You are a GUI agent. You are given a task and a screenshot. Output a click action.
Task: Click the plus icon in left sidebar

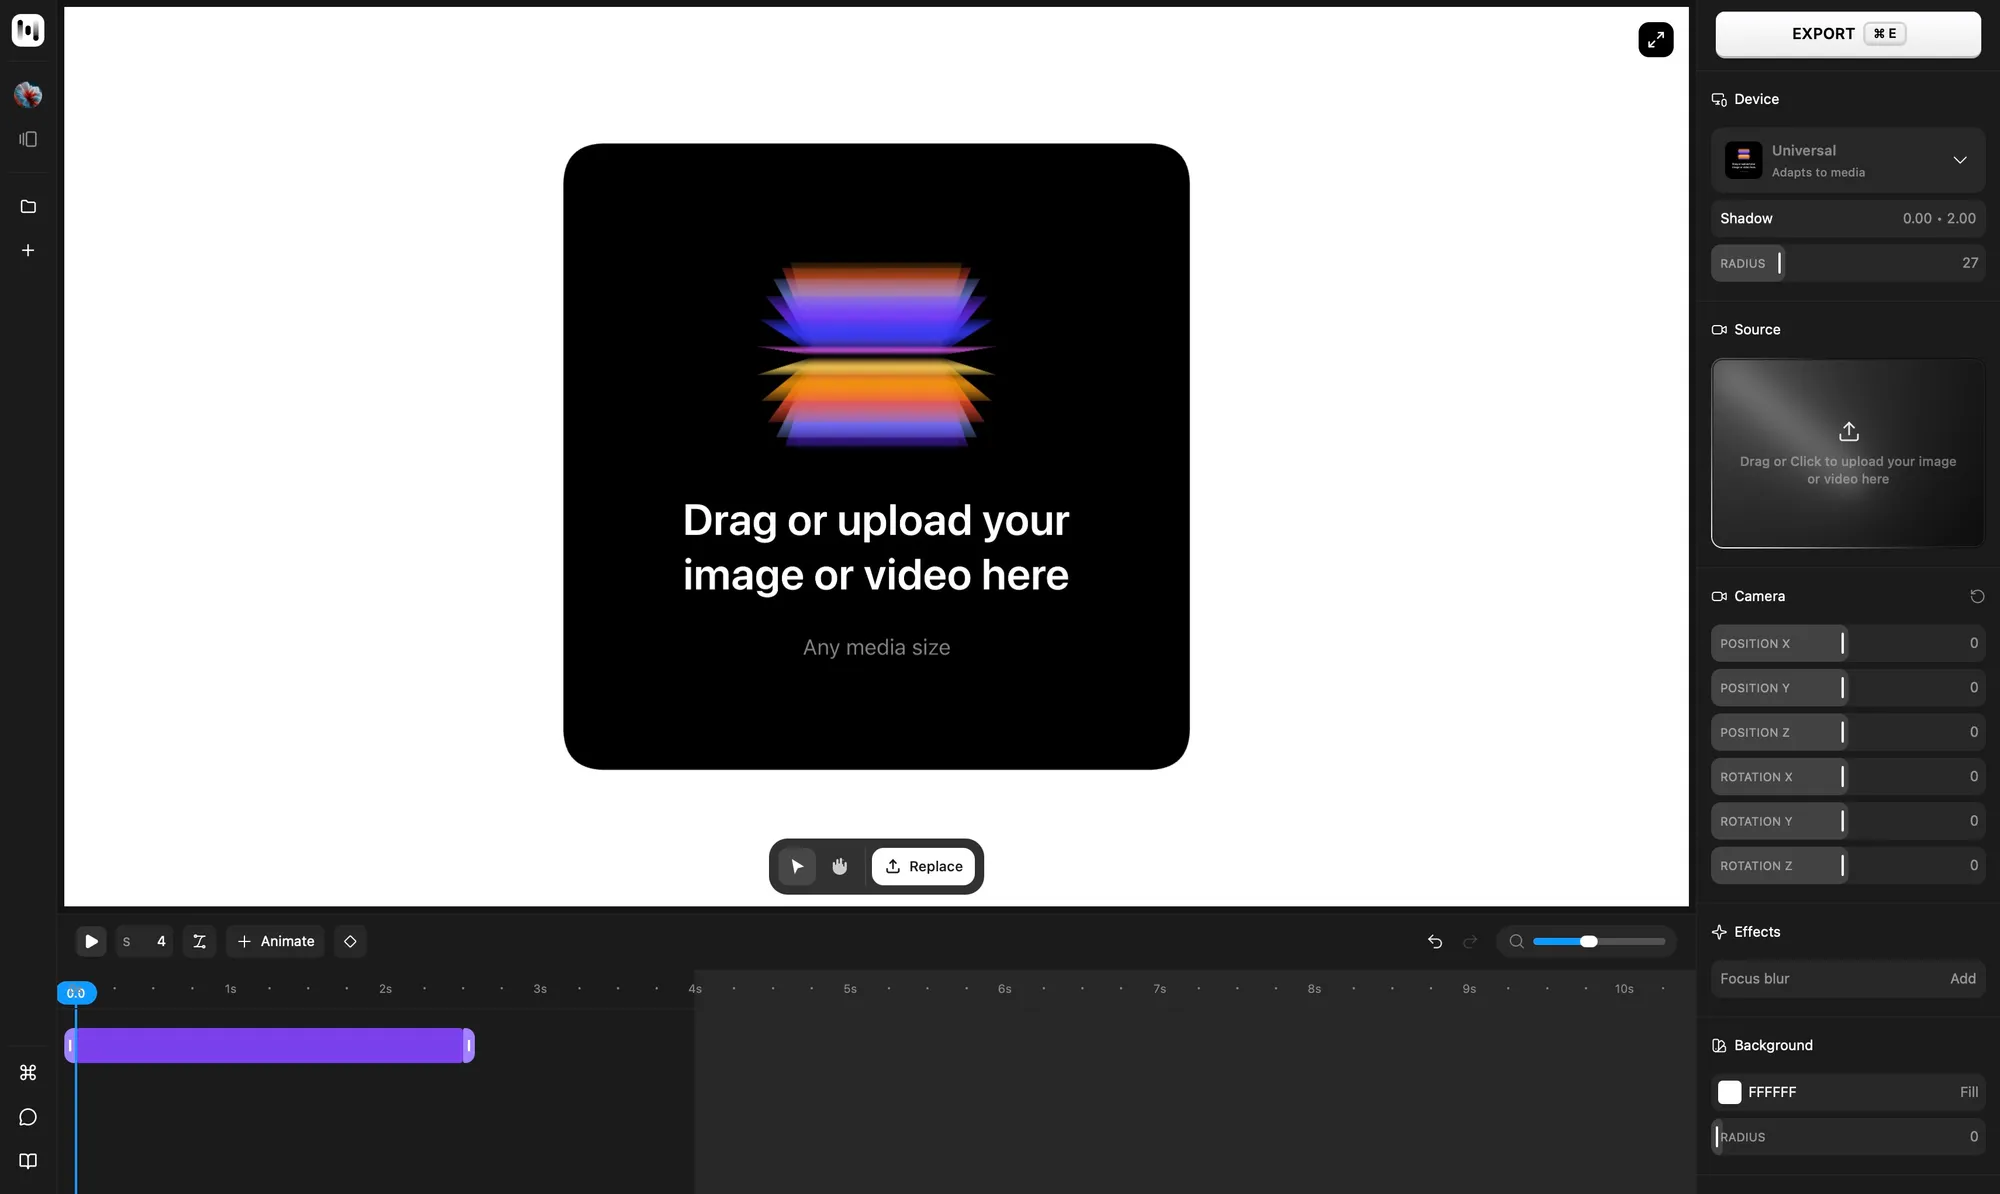[28, 250]
